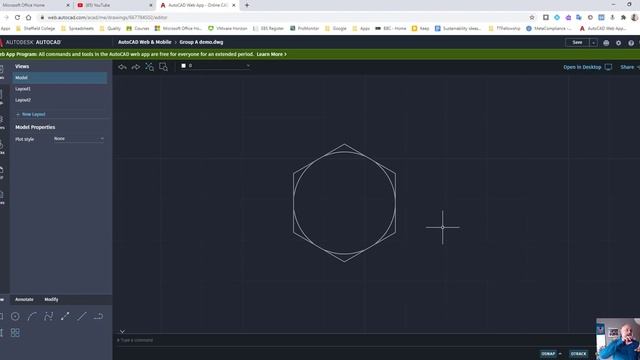Click the AutoCAD logo title
The height and width of the screenshot is (360, 640).
click(x=31, y=42)
